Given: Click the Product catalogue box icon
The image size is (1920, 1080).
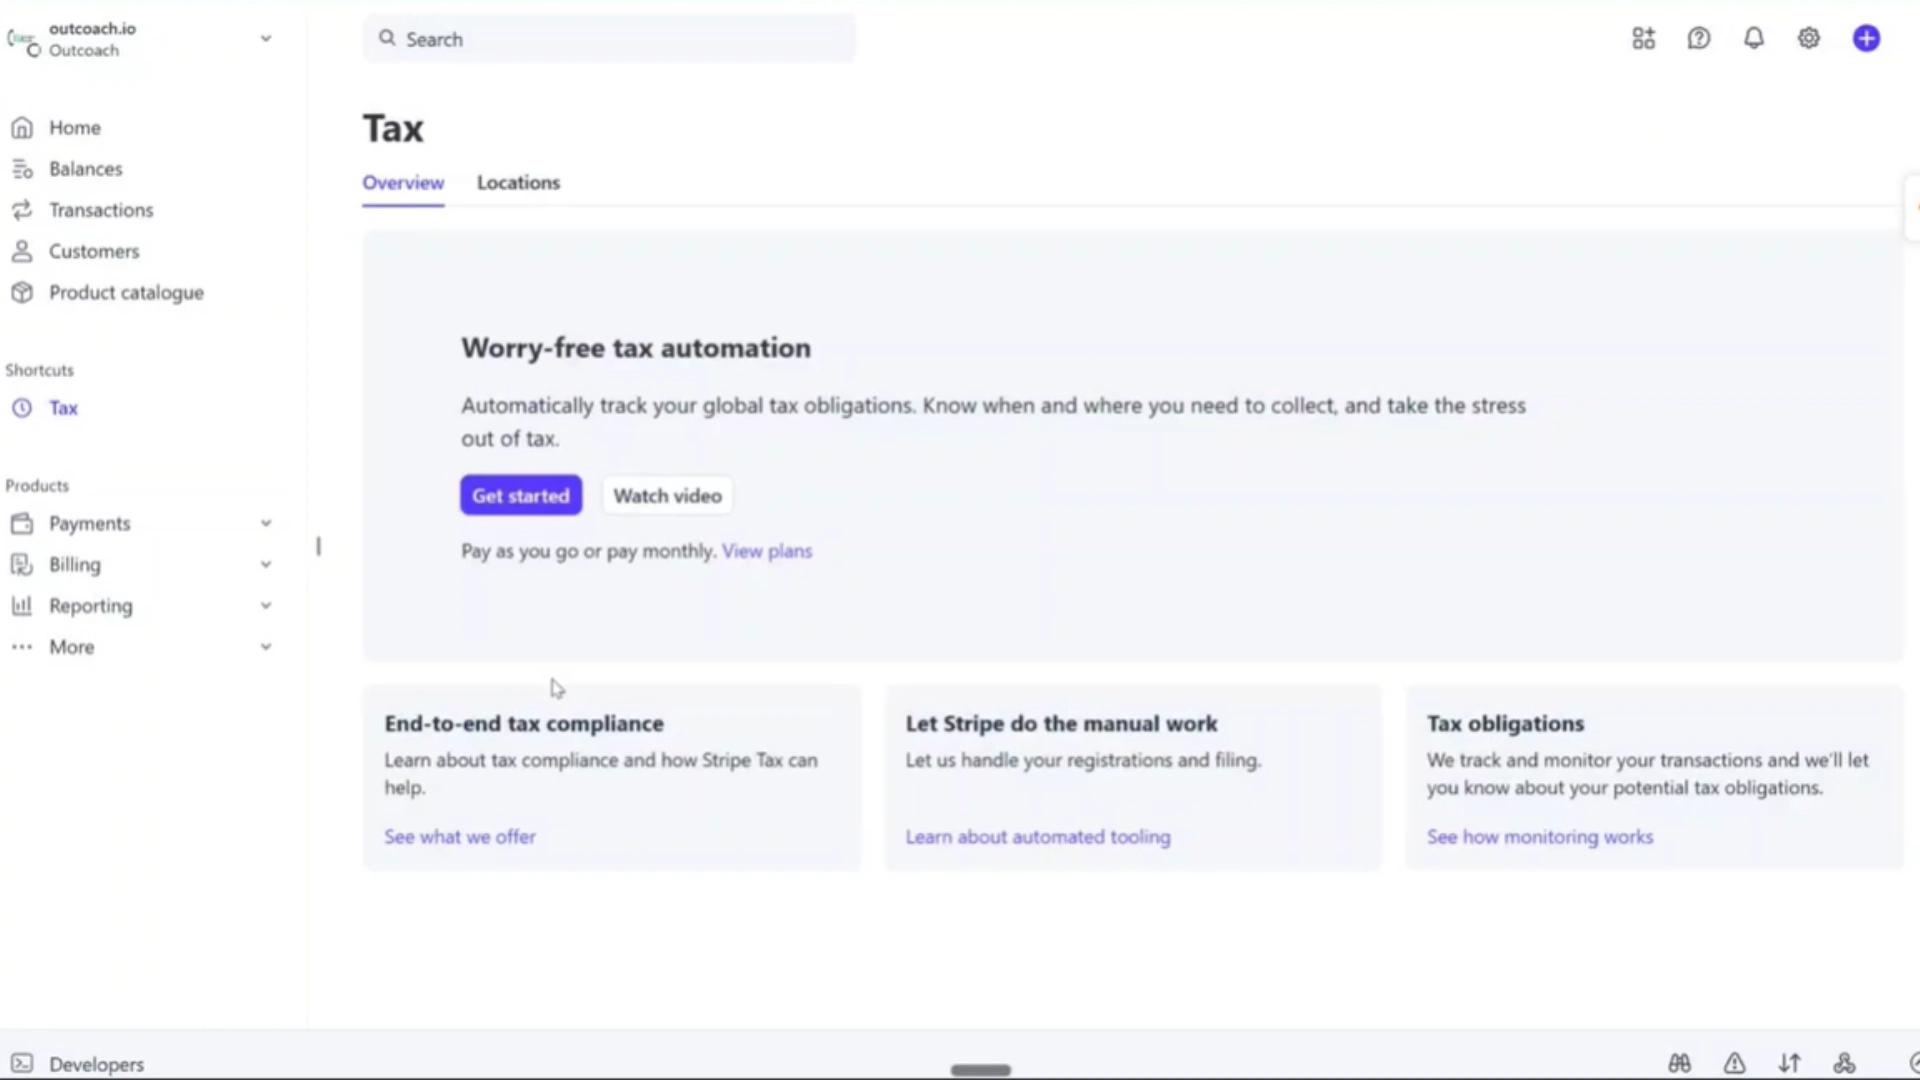Looking at the screenshot, I should tap(22, 293).
